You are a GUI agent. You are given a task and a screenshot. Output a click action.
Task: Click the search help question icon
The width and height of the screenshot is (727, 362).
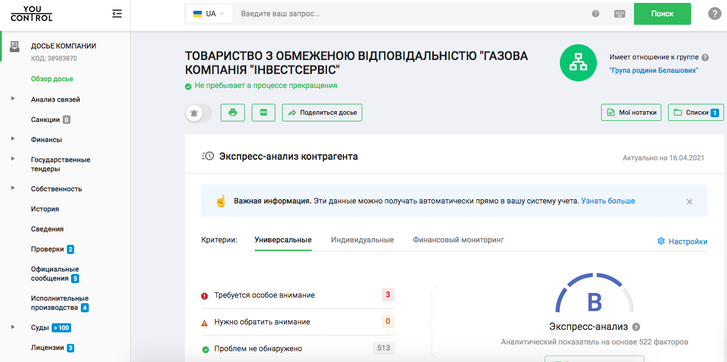click(596, 14)
